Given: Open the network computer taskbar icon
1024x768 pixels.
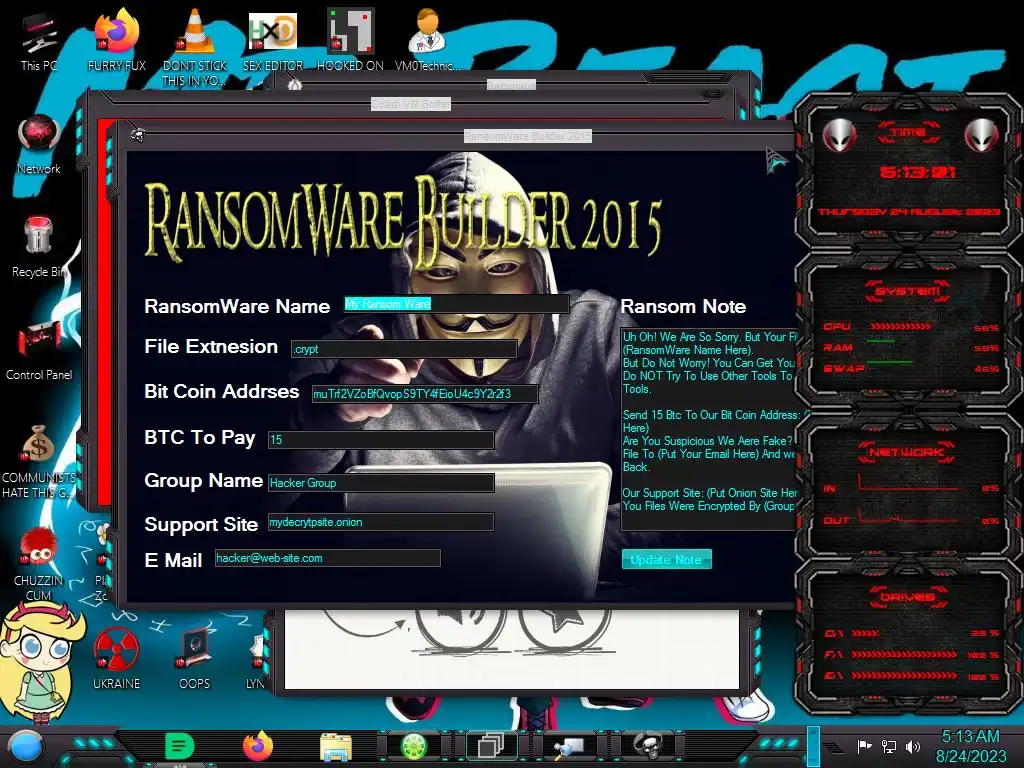Looking at the screenshot, I should click(x=569, y=746).
